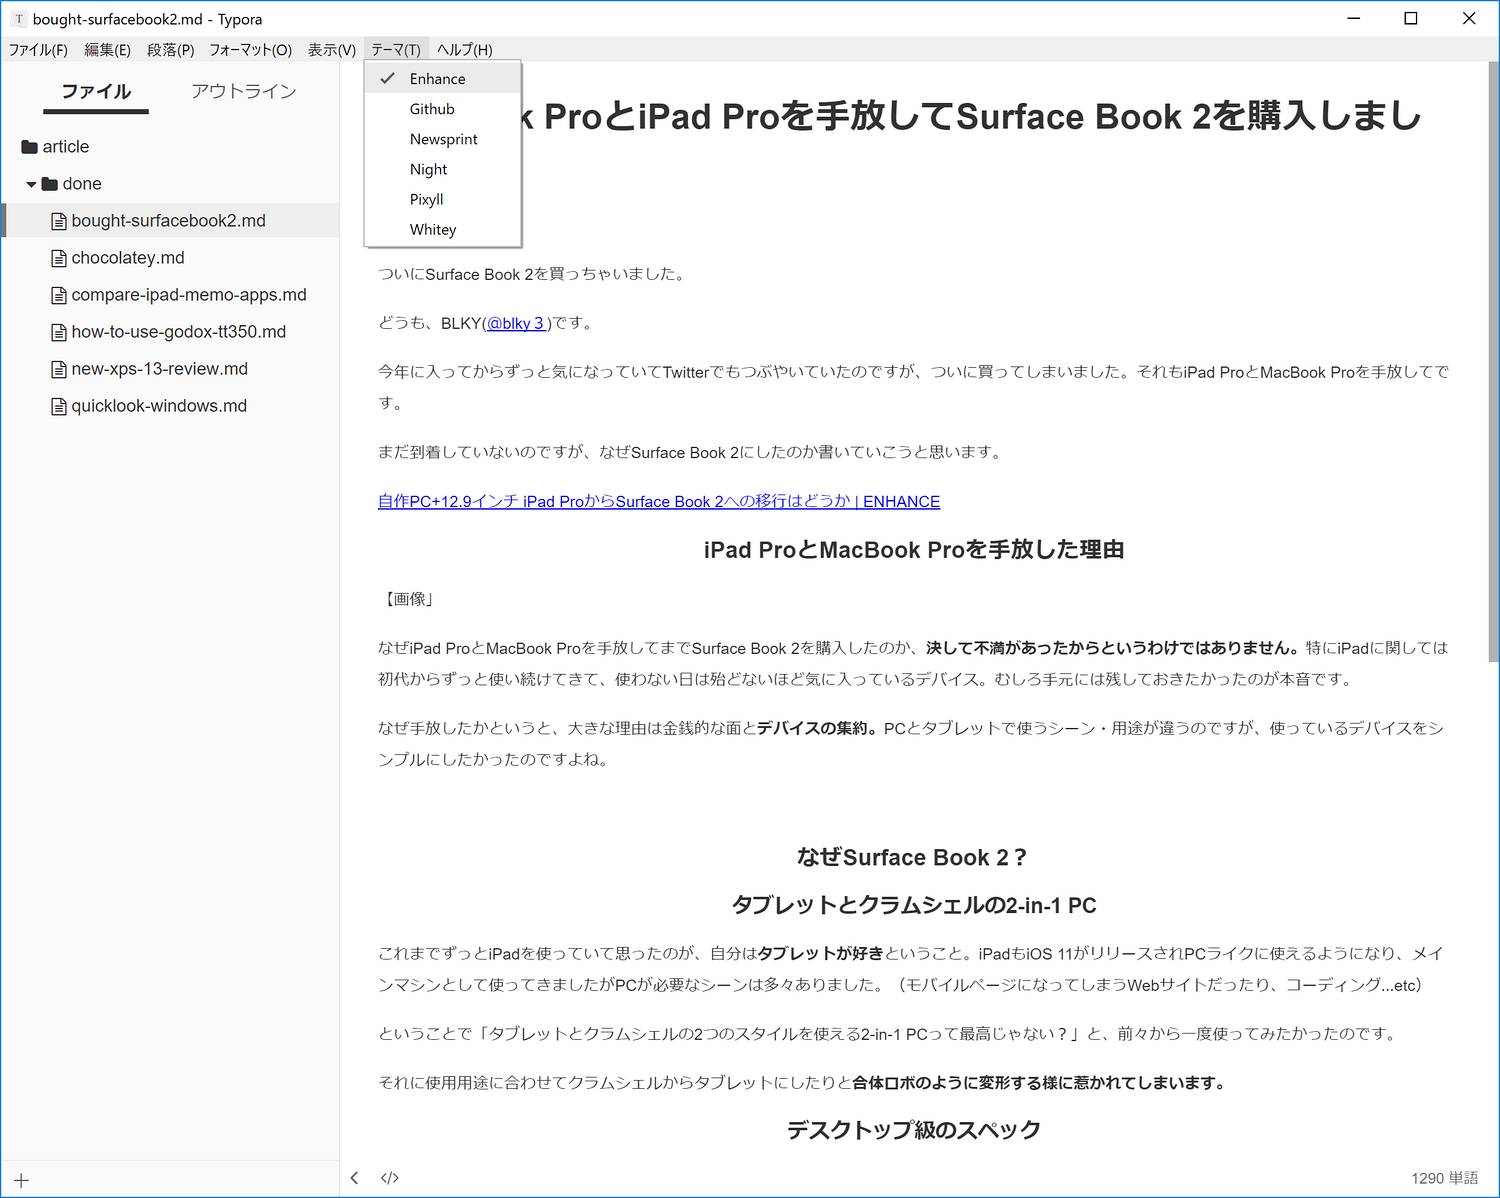Open the @blky 3 link
The height and width of the screenshot is (1198, 1500).
(515, 323)
